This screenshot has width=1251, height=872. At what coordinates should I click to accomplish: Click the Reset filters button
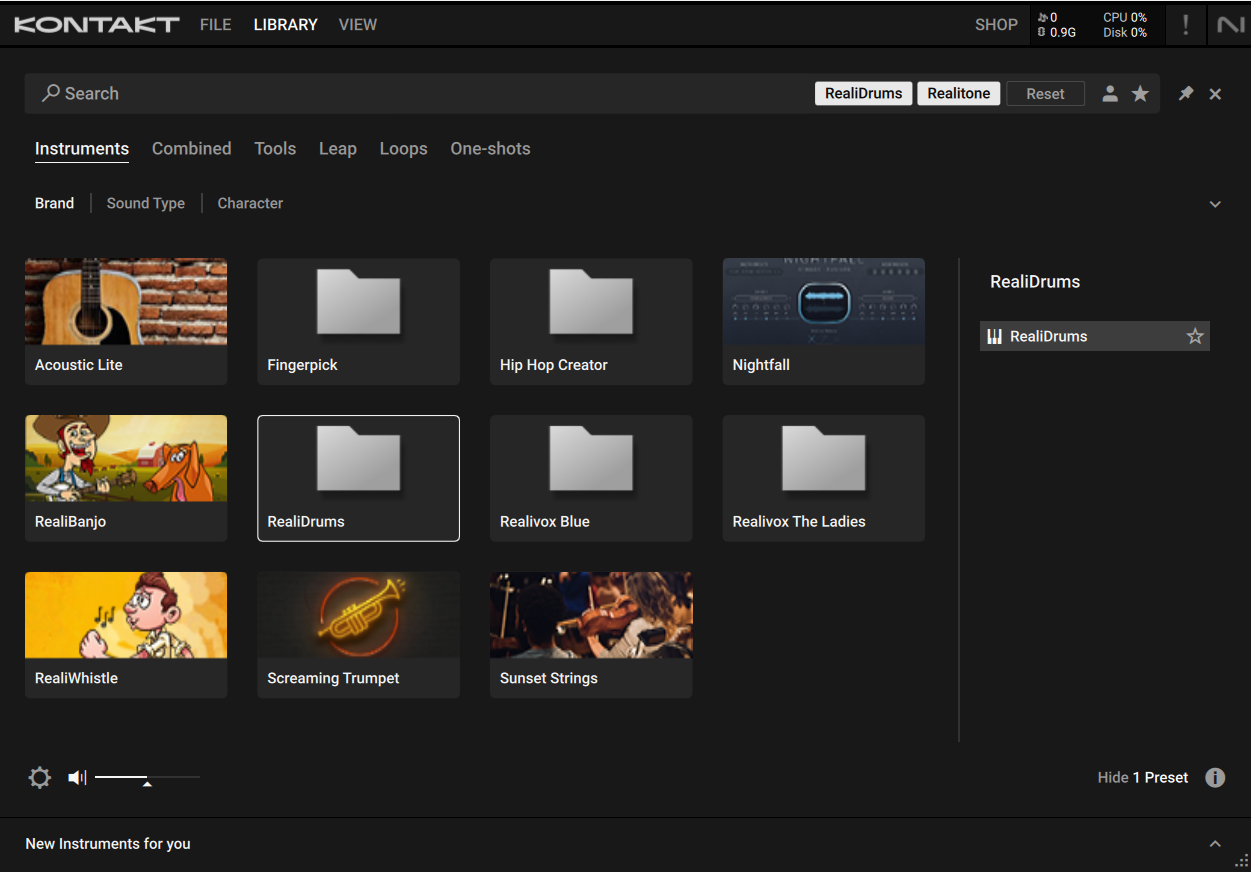pyautogui.click(x=1045, y=93)
